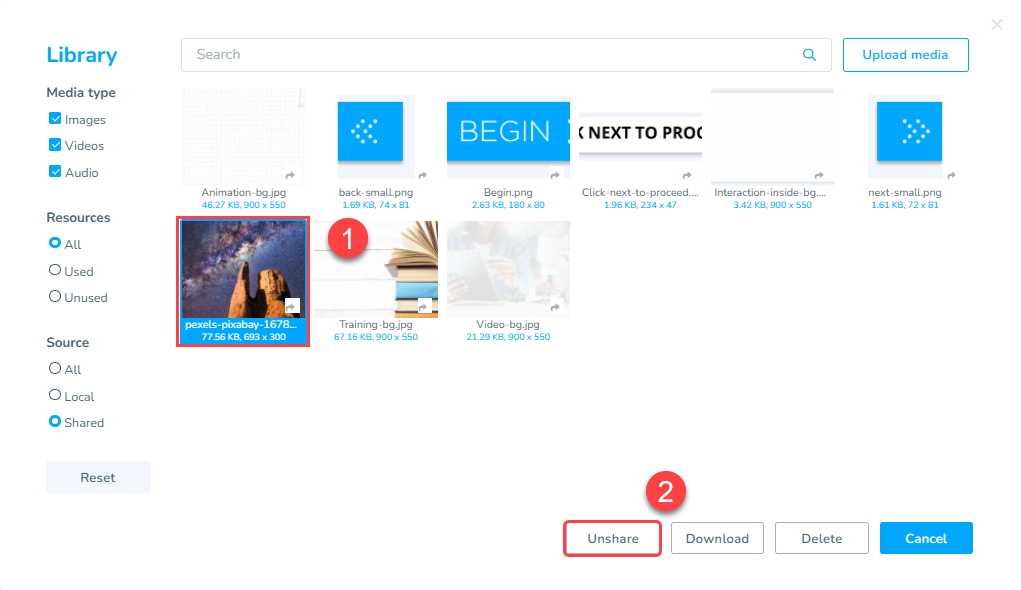Click the Unshare button
Viewport: 1021px width, 590px height.
point(612,538)
